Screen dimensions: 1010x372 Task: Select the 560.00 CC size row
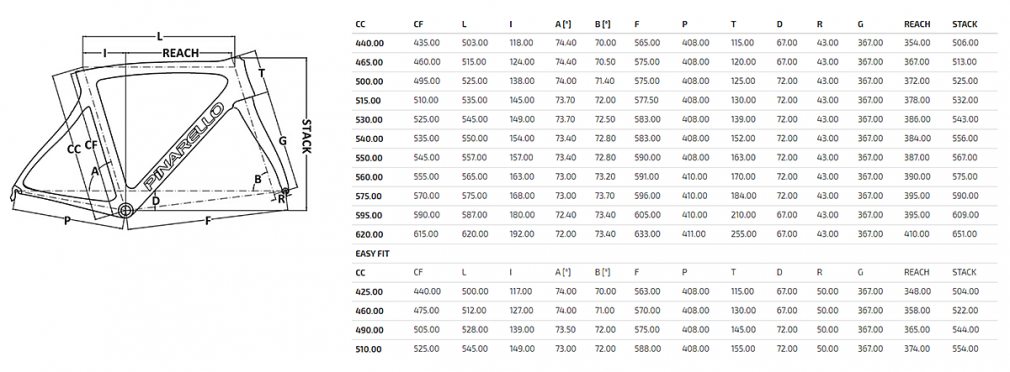point(675,177)
